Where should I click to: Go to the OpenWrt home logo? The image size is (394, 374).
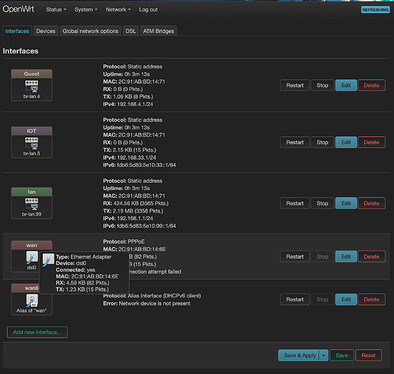[18, 9]
